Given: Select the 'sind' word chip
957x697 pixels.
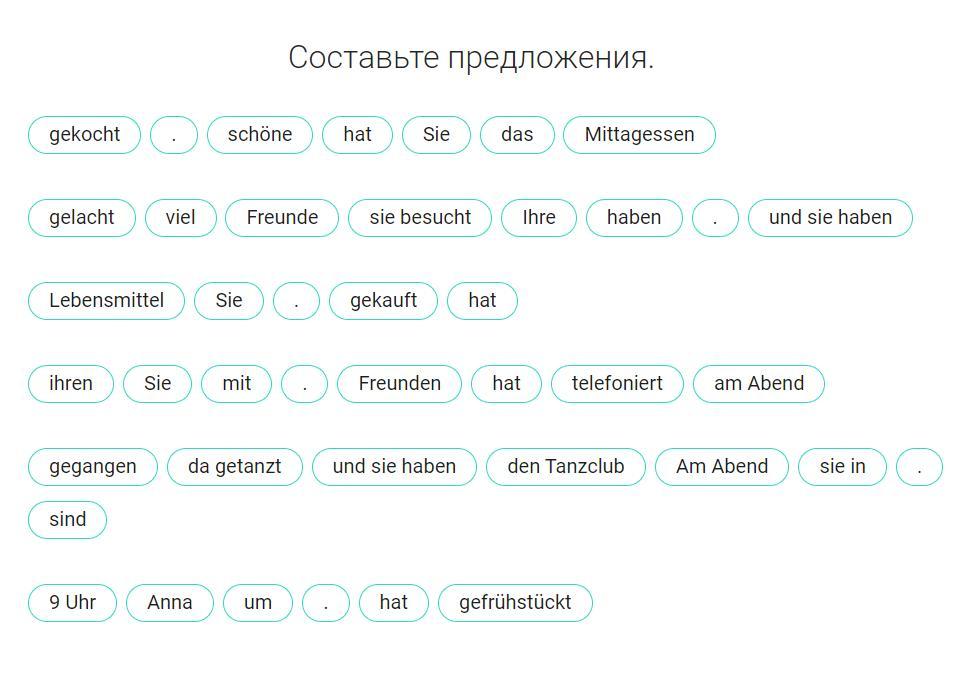Looking at the screenshot, I should 67,520.
